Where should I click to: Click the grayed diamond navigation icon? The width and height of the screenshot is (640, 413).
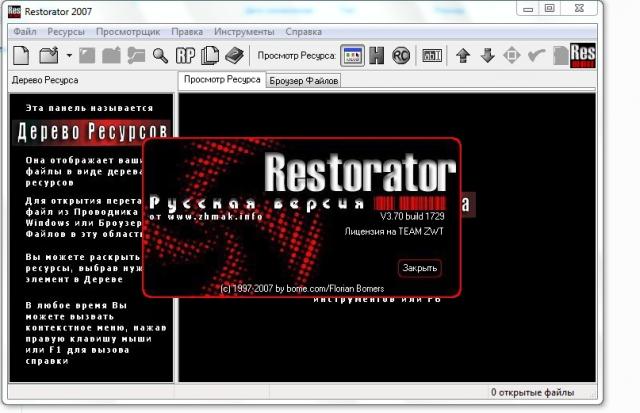(511, 56)
